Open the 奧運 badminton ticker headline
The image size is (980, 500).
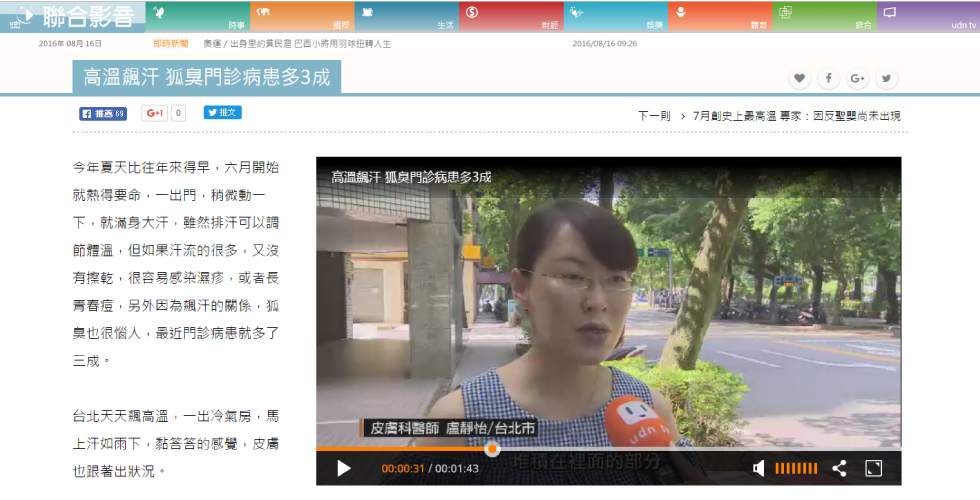coord(297,44)
